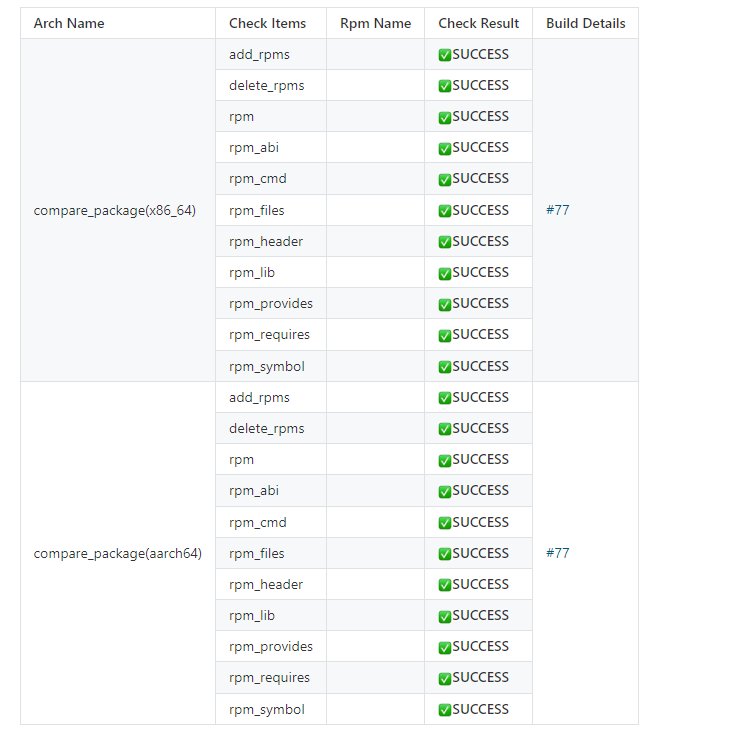Image resolution: width=738 pixels, height=731 pixels.
Task: Click the Arch Name column header
Action: click(69, 23)
